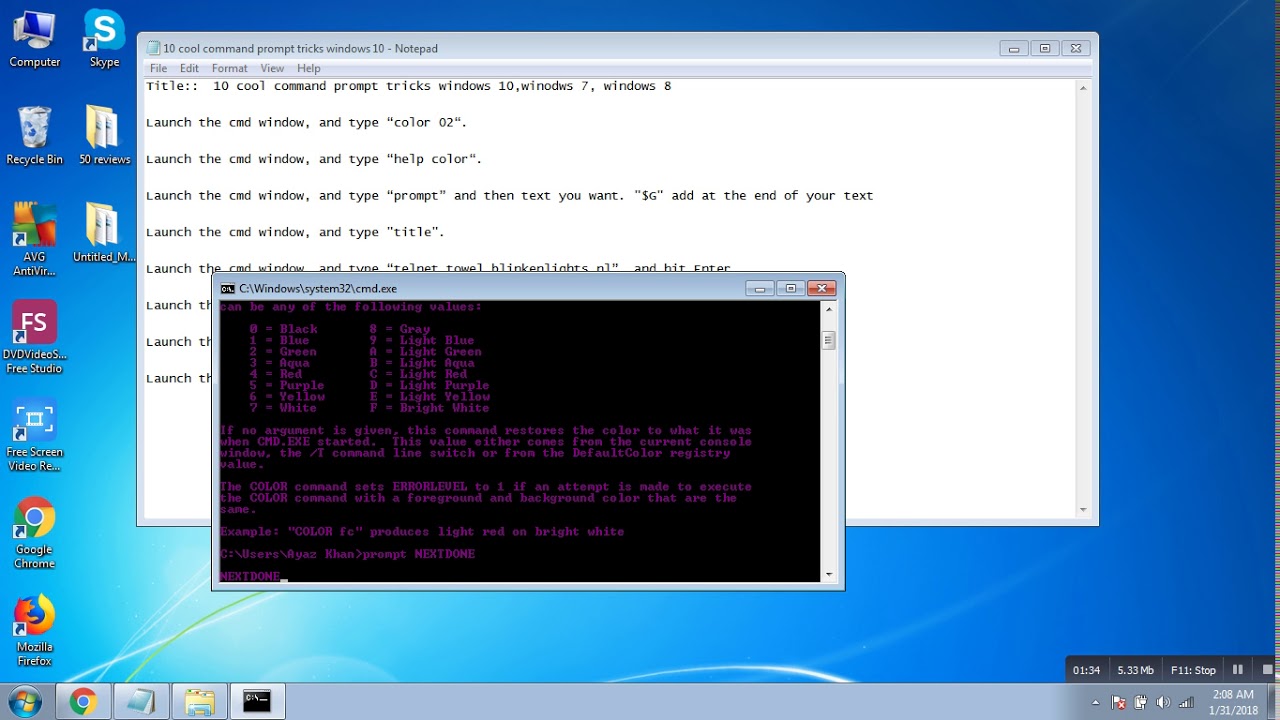The height and width of the screenshot is (720, 1280).
Task: Click the line about typing "prompt" in Notepad
Action: [x=510, y=195]
